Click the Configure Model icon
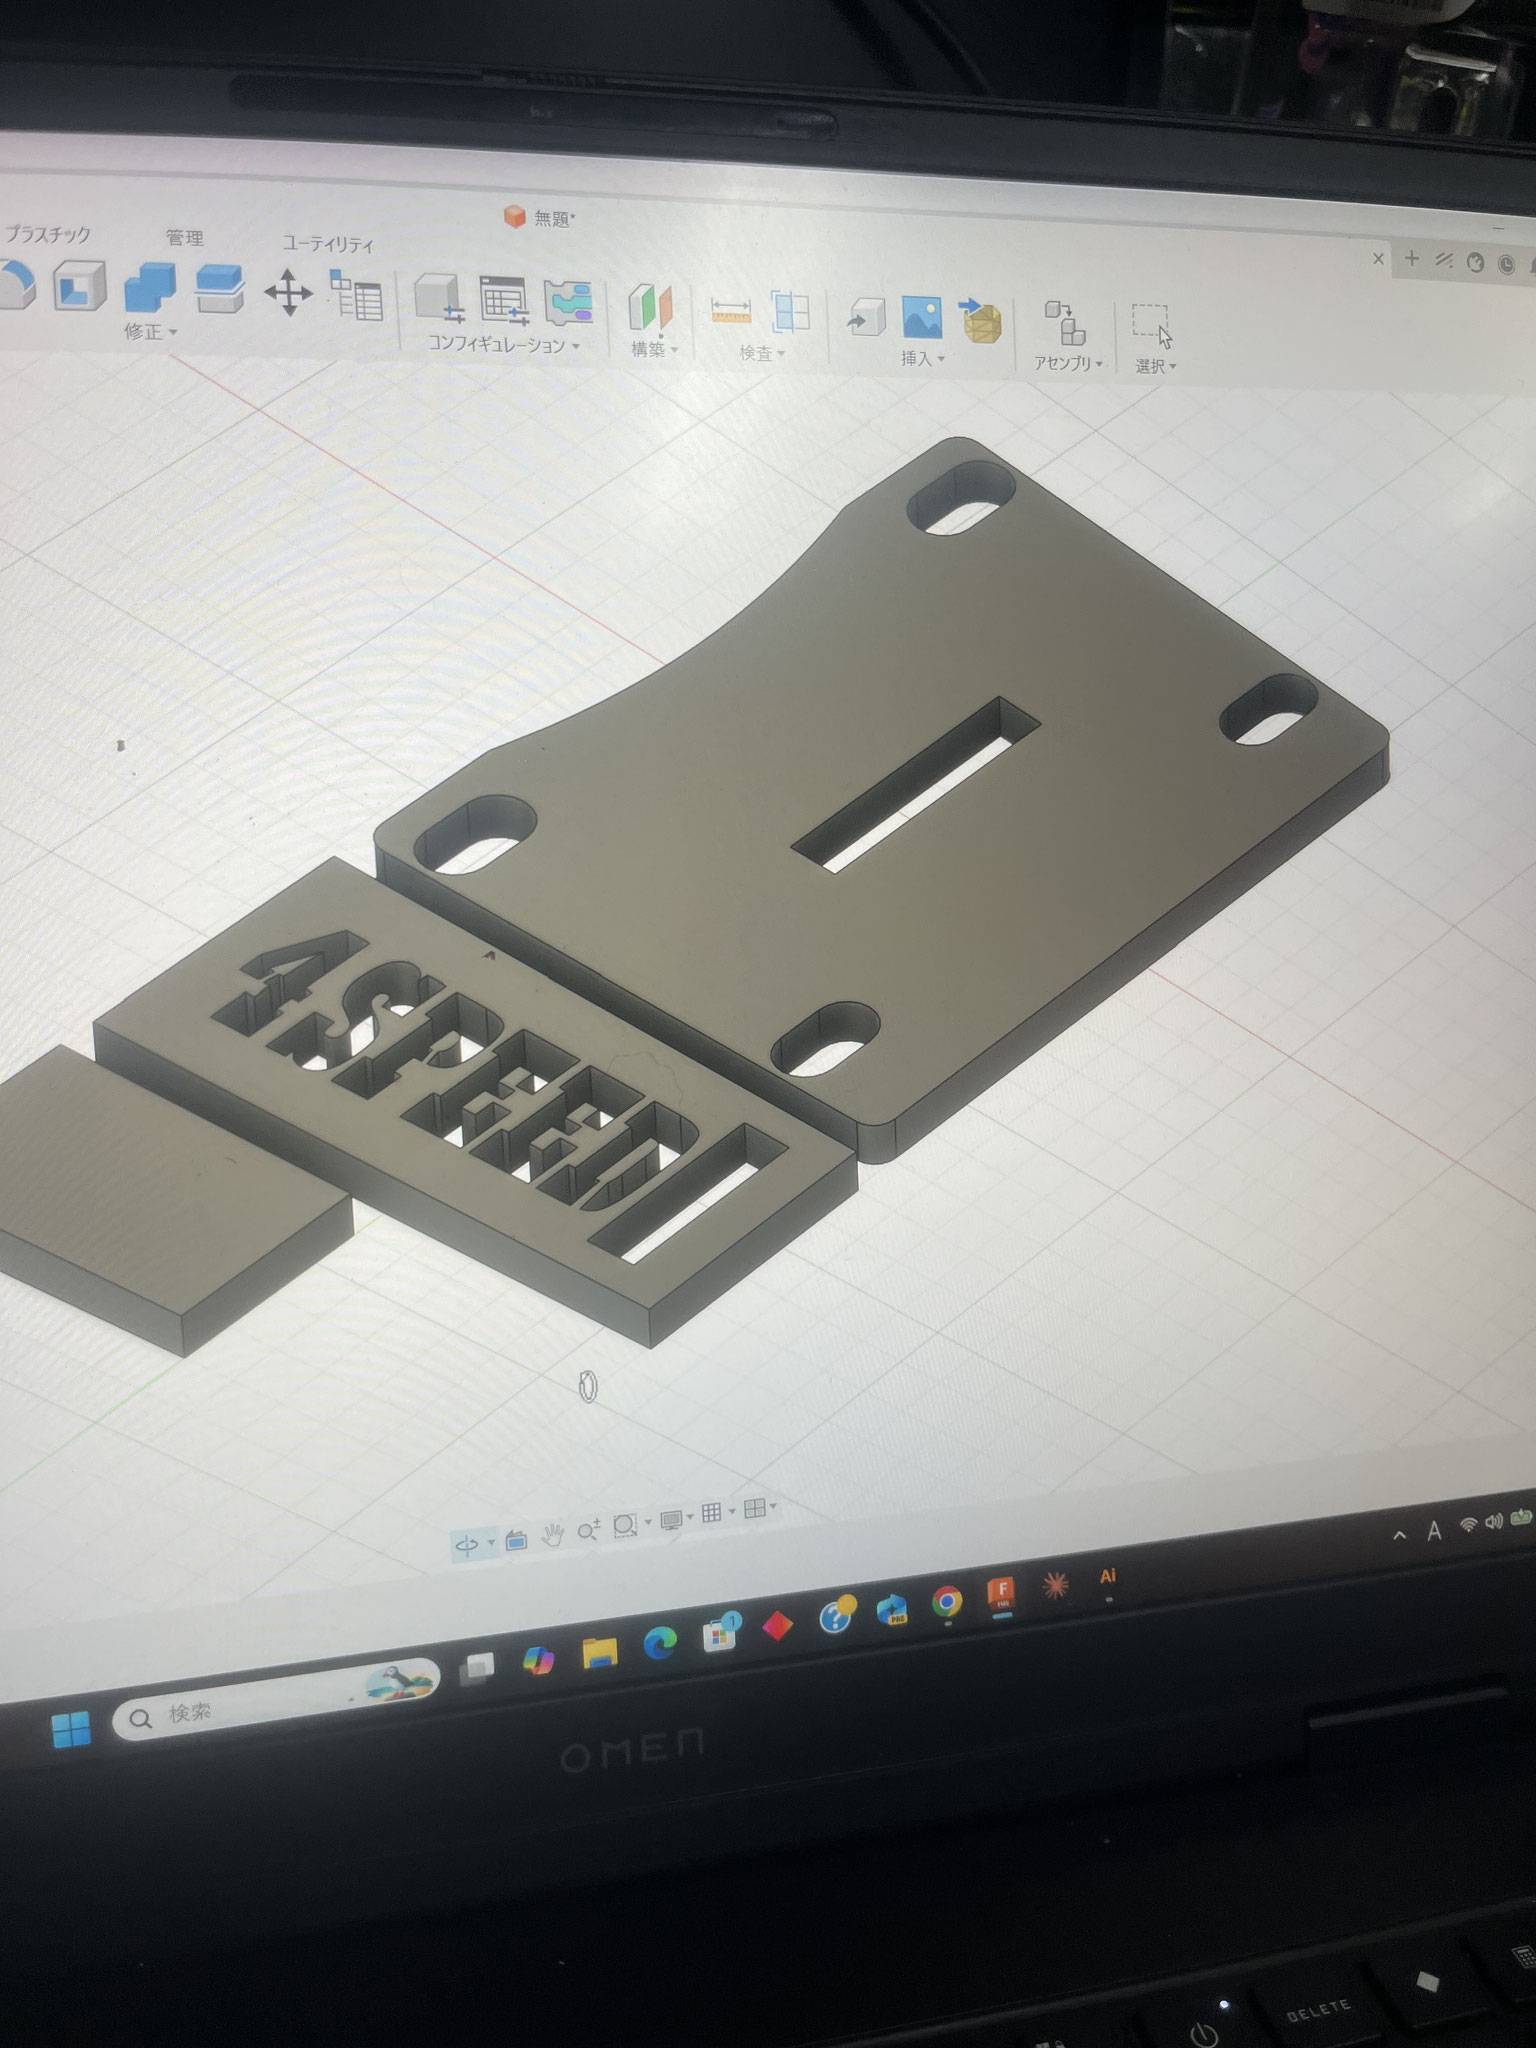Screen dimensions: 1536x2048 (x=440, y=299)
